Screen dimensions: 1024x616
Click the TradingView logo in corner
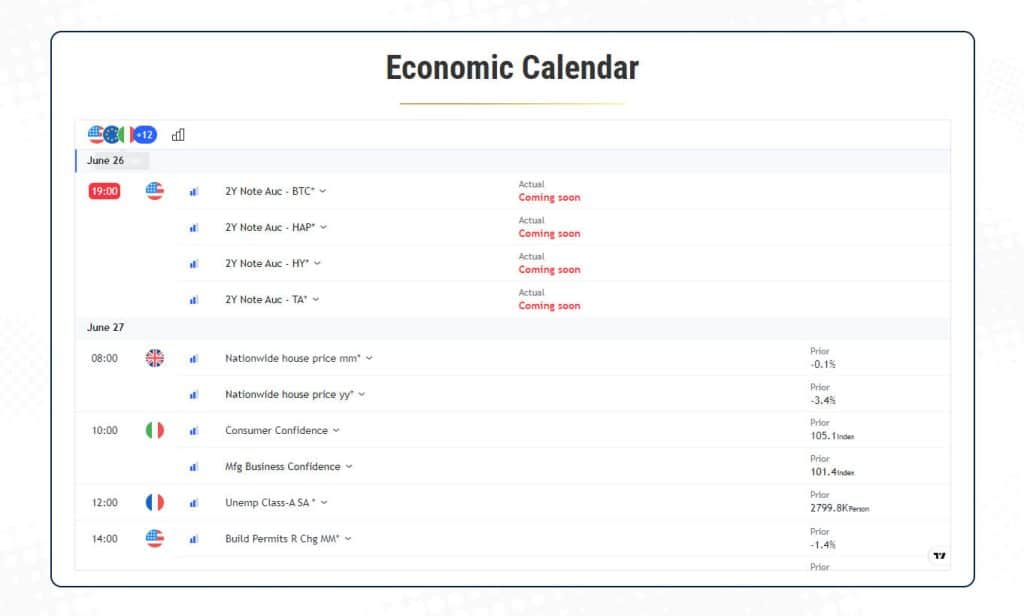click(939, 556)
